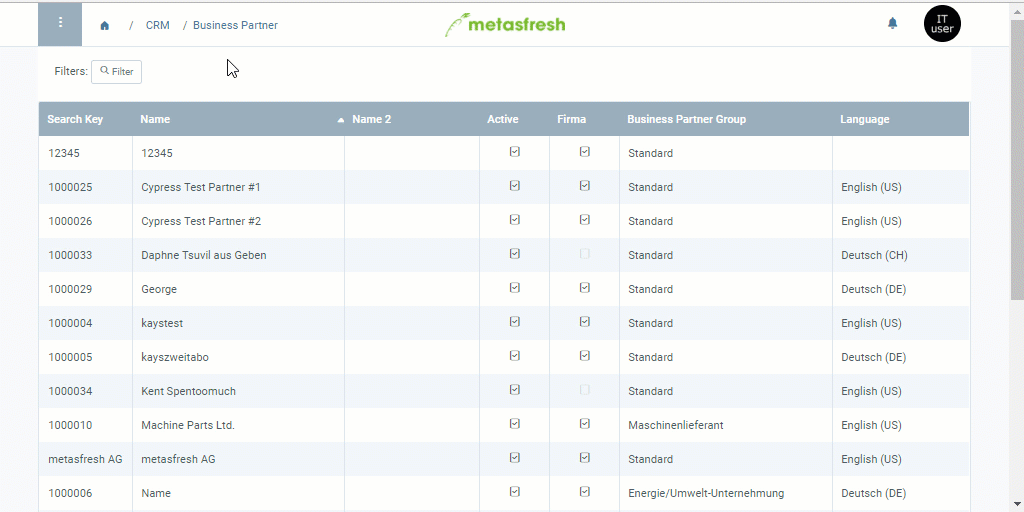Image resolution: width=1024 pixels, height=512 pixels.
Task: Click the metasfresh logo
Action: [x=505, y=24]
